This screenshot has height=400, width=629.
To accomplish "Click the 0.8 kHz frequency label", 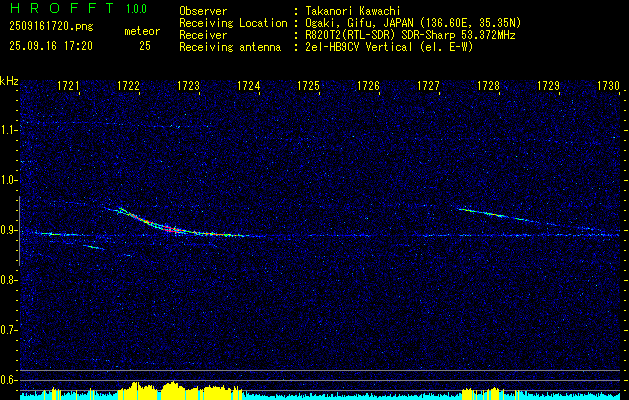I will point(9,280).
